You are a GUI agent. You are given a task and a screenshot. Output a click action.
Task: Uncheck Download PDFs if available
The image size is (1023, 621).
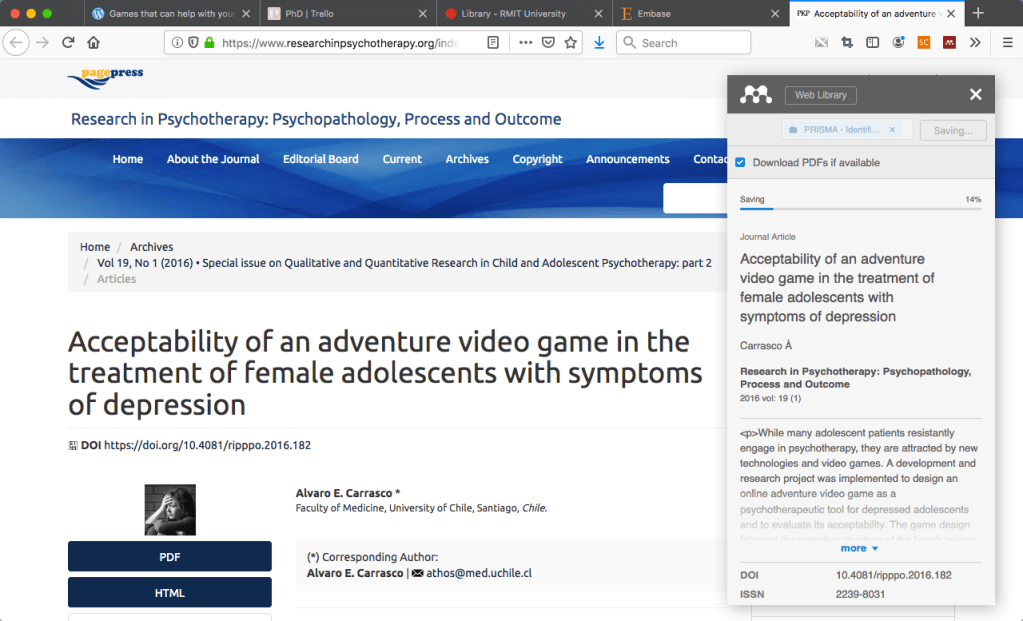[x=740, y=162]
